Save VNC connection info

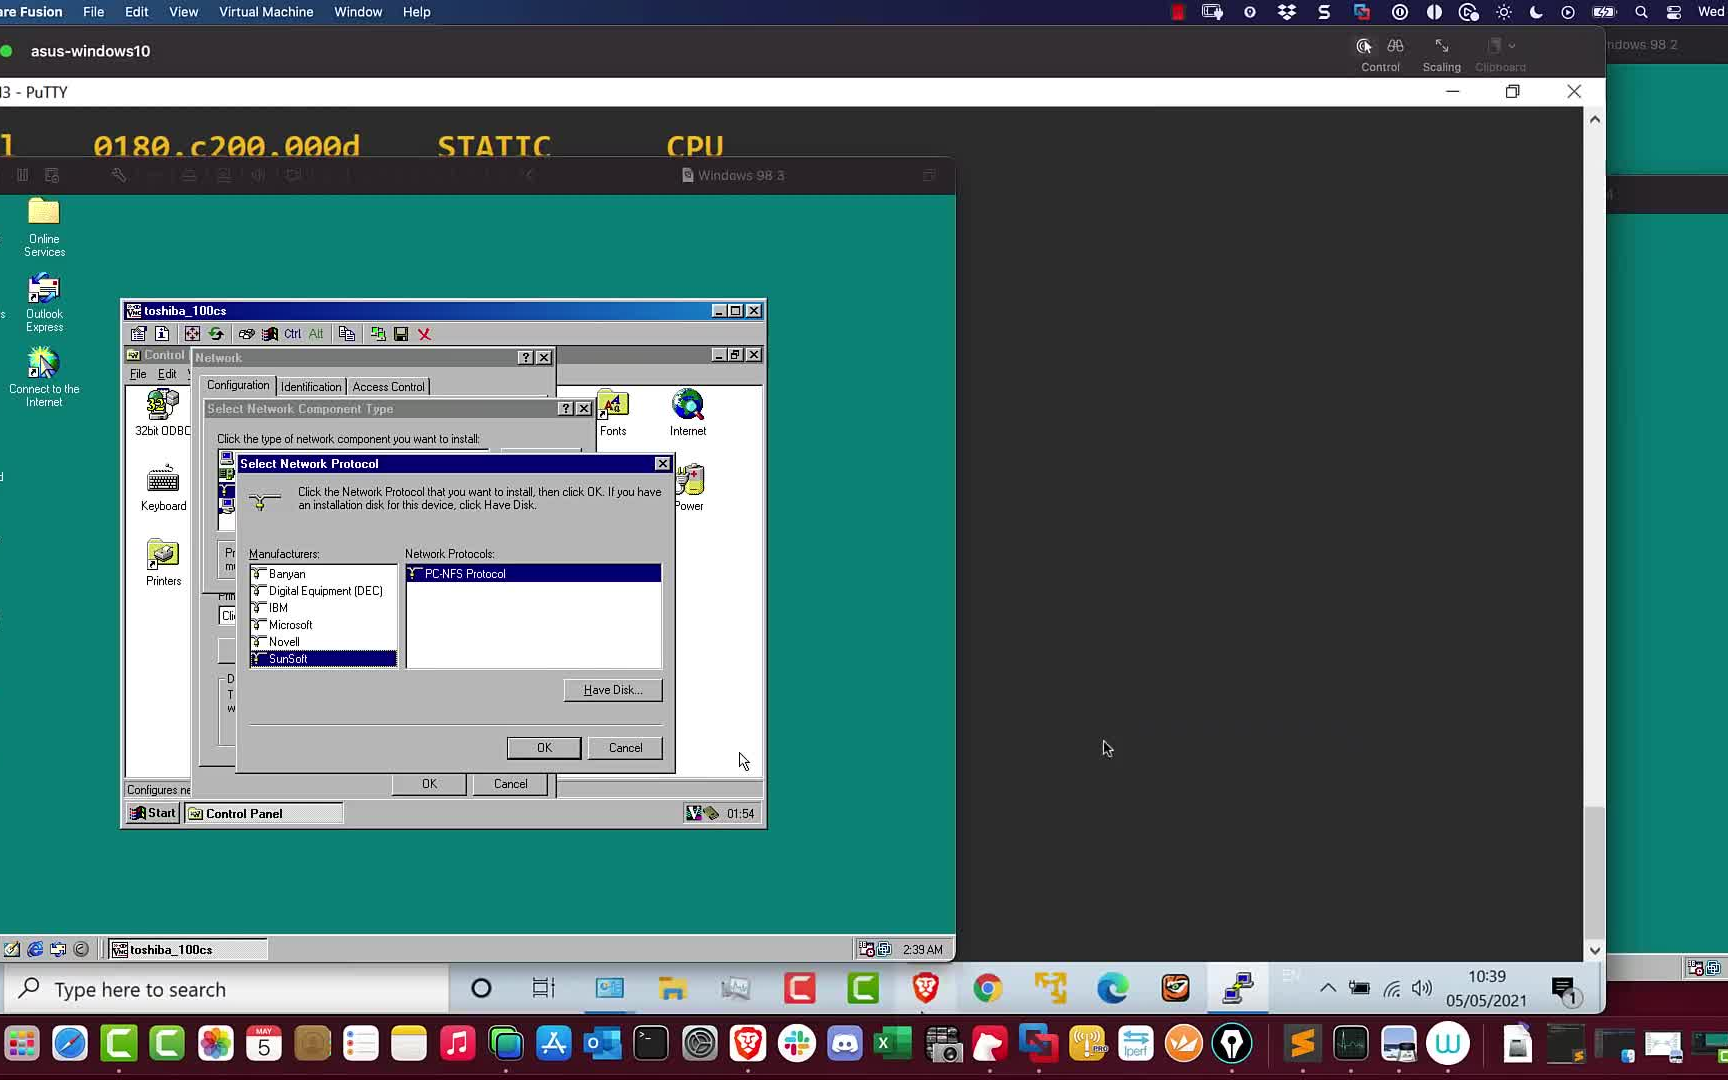[401, 334]
